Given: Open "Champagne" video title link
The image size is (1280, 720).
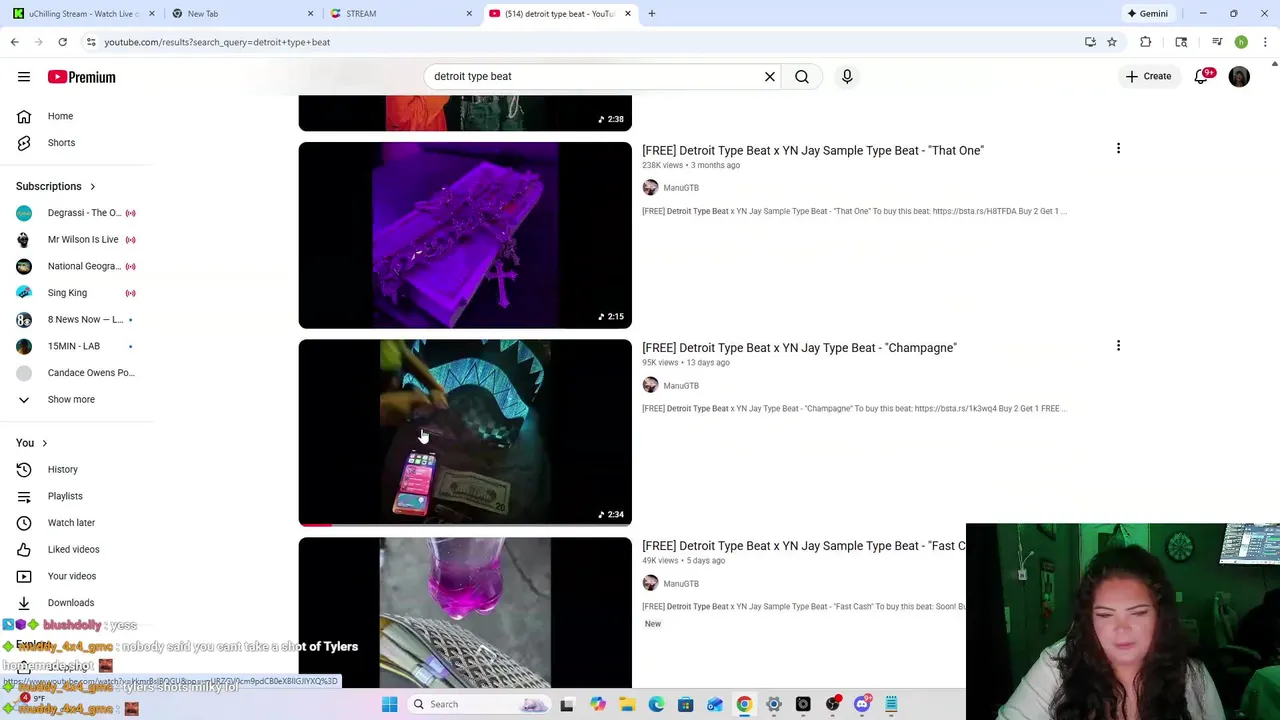Looking at the screenshot, I should tap(799, 348).
